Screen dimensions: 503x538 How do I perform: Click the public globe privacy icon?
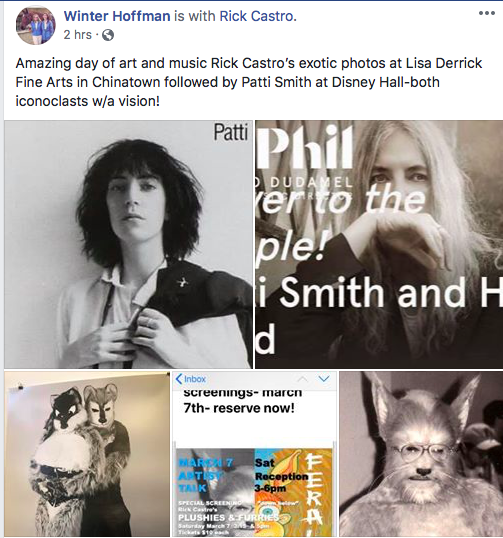point(108,35)
